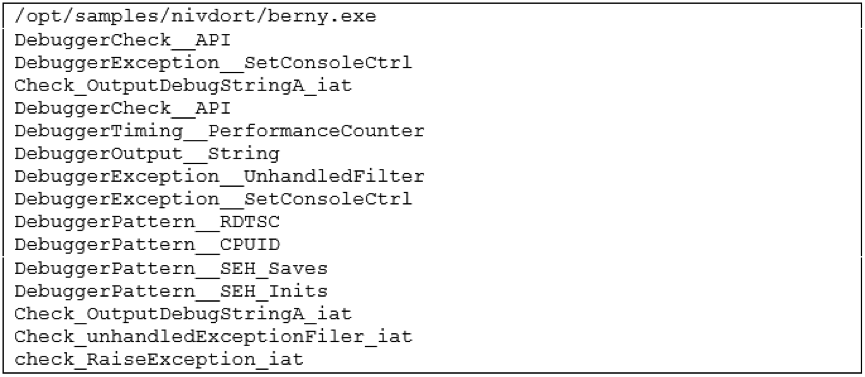Select the first DebuggerCheck__API line
865x377 pixels.
tap(122, 40)
